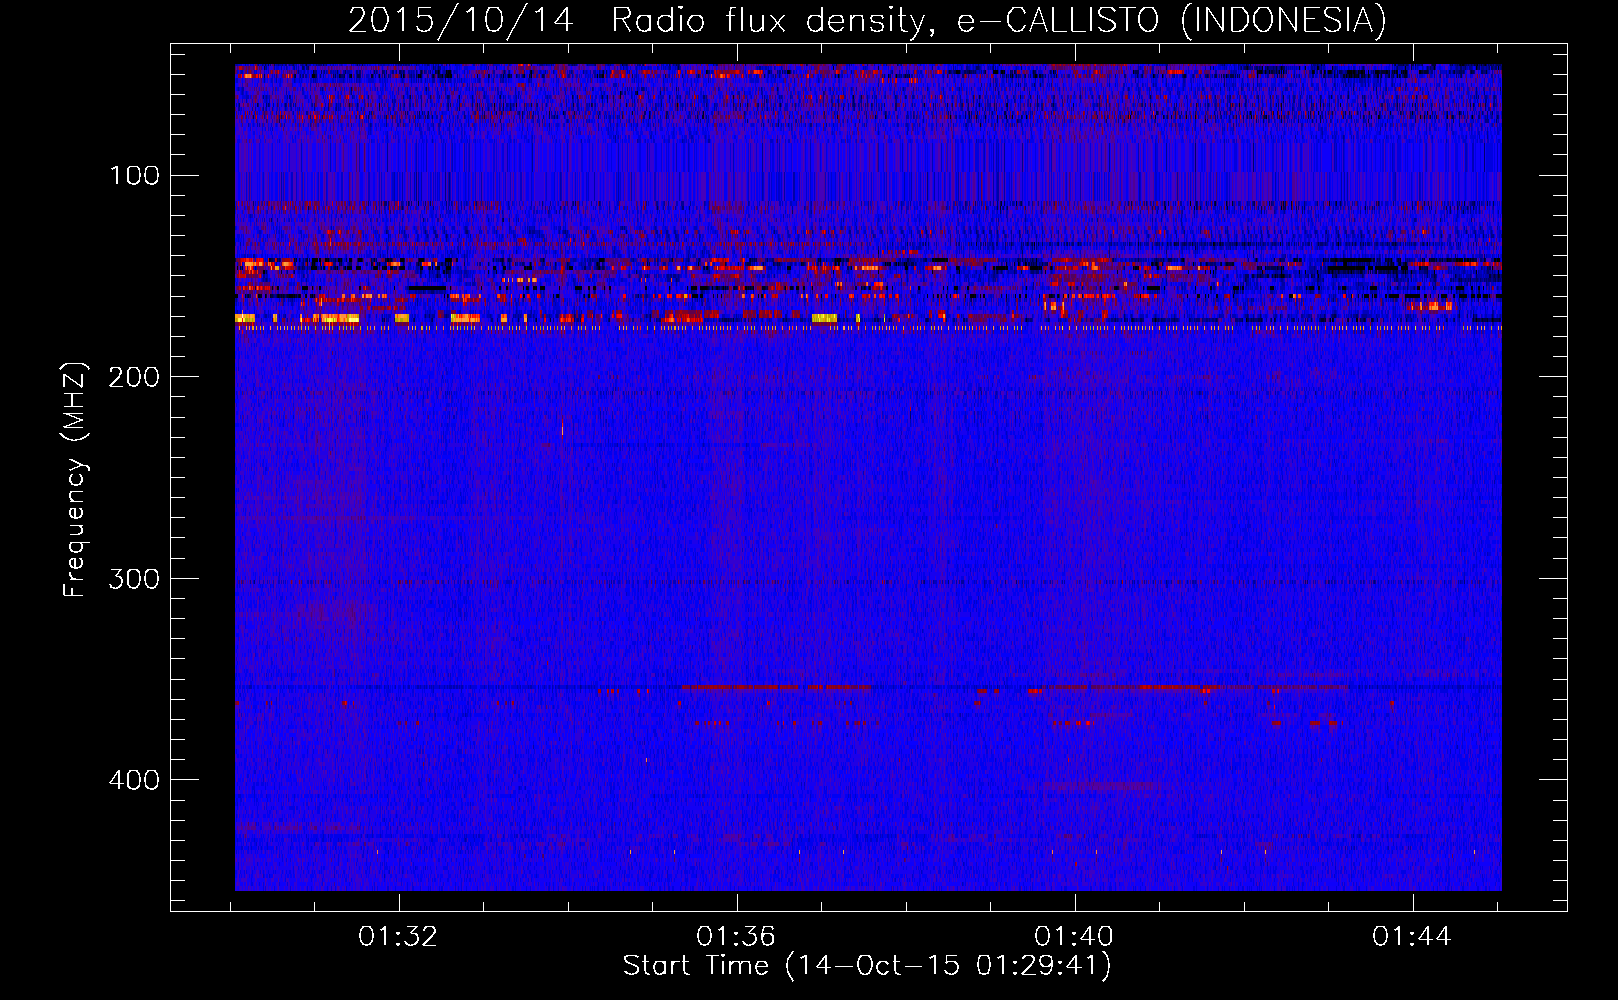Click the '01:44' time tick label

[x=1411, y=937]
